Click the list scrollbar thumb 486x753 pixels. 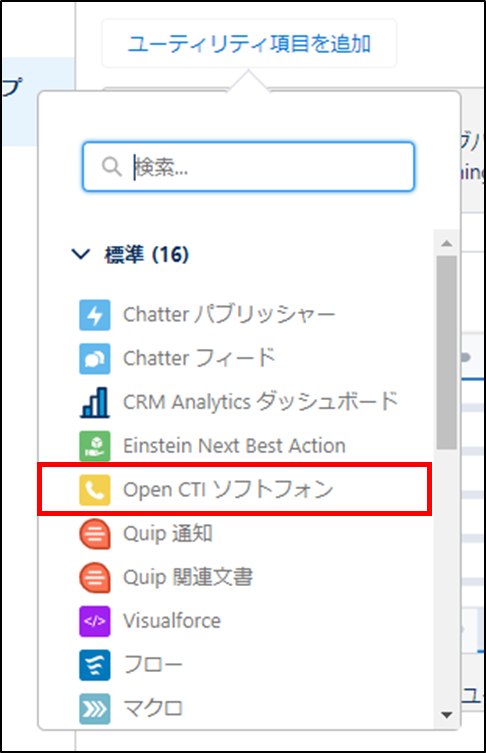[x=447, y=352]
